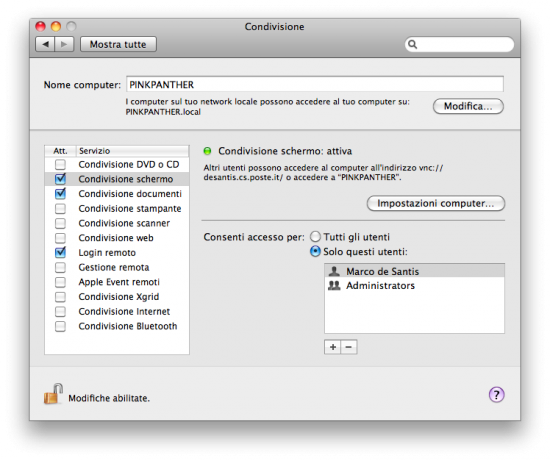Choose Solo questi utenti radio option
This screenshot has height=461, width=550.
click(315, 252)
